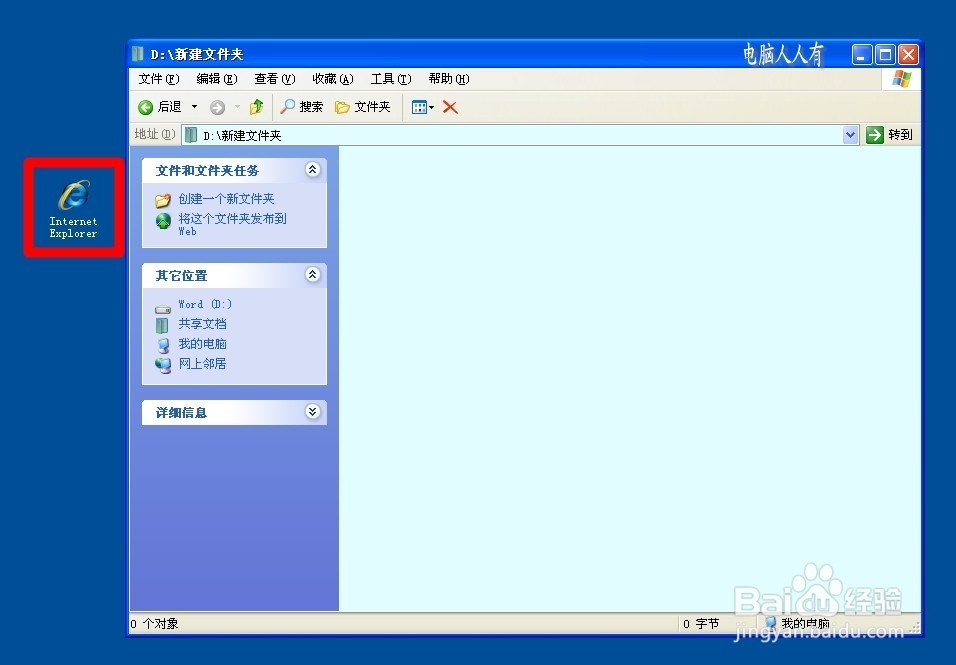
Task: Click the globe publish-to-Web icon
Action: click(x=163, y=221)
